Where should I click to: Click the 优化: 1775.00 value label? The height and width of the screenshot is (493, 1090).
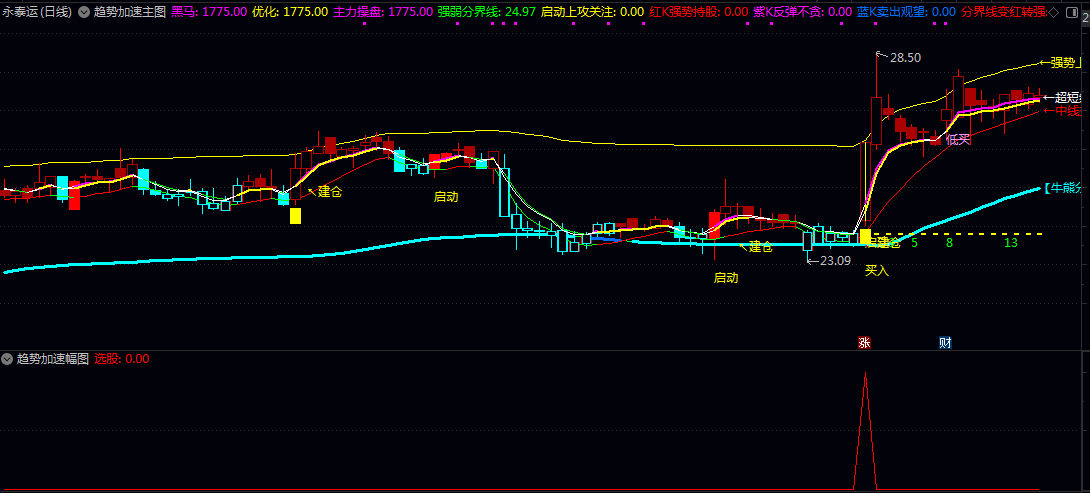point(290,12)
